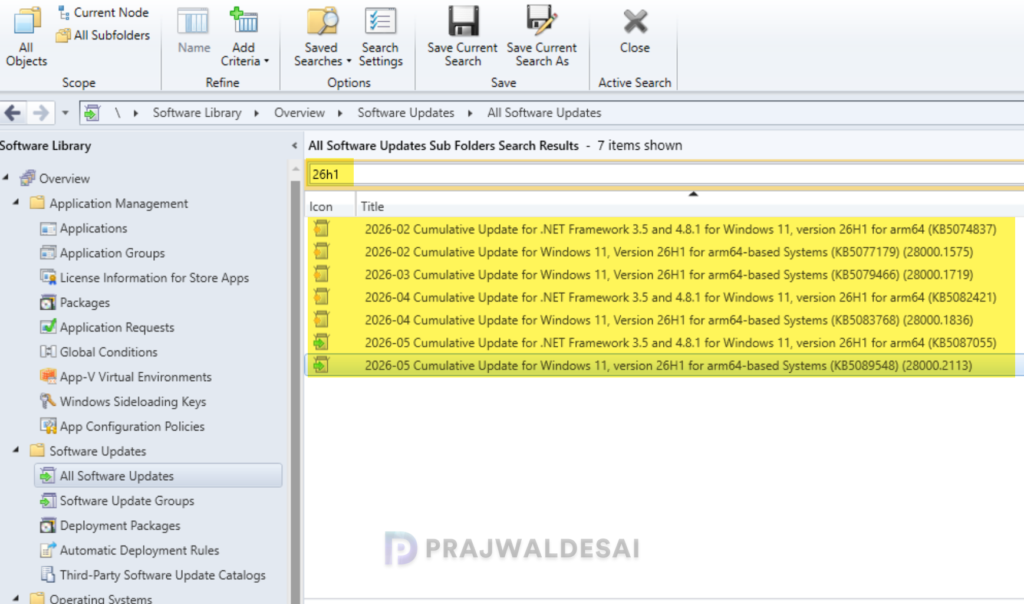This screenshot has width=1024, height=604.
Task: Click Save Current Search As
Action: click(541, 37)
